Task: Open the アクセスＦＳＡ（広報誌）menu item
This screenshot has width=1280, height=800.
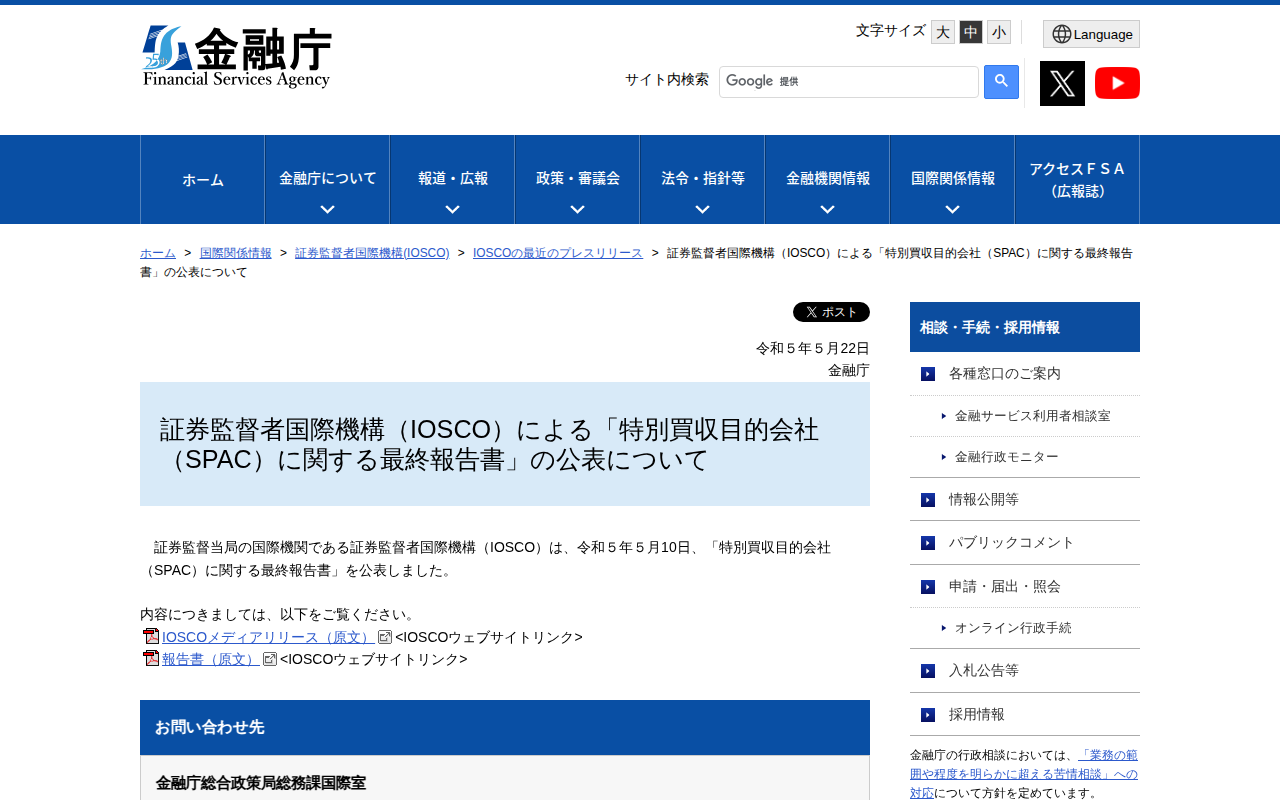Action: point(1077,179)
